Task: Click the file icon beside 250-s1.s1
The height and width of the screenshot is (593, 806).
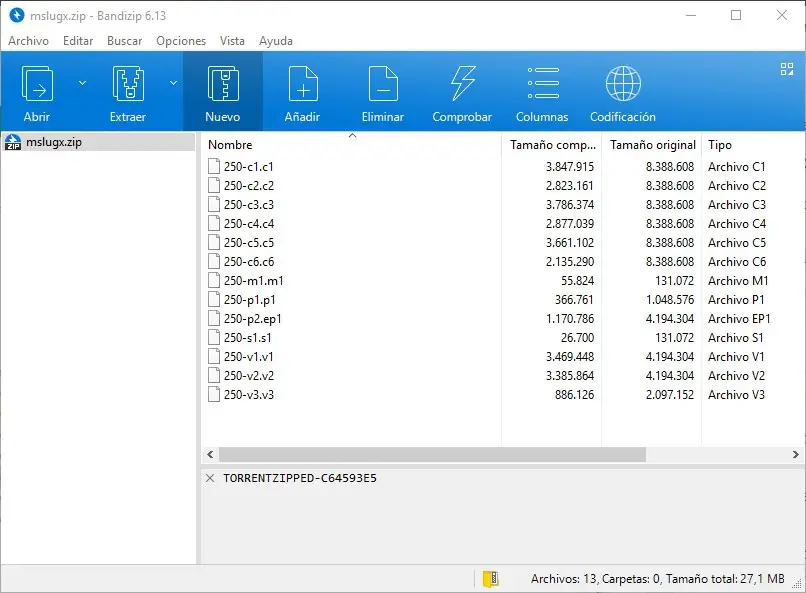Action: [x=214, y=338]
